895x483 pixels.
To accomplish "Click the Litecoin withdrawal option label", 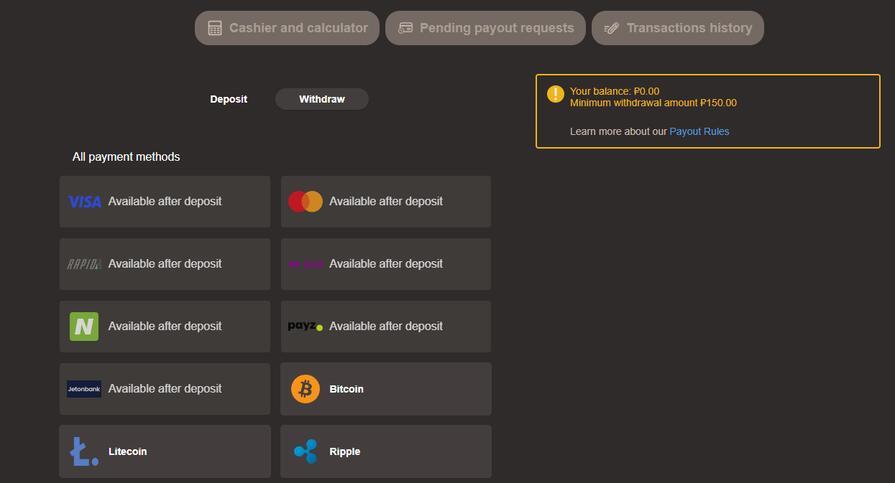I will point(128,452).
